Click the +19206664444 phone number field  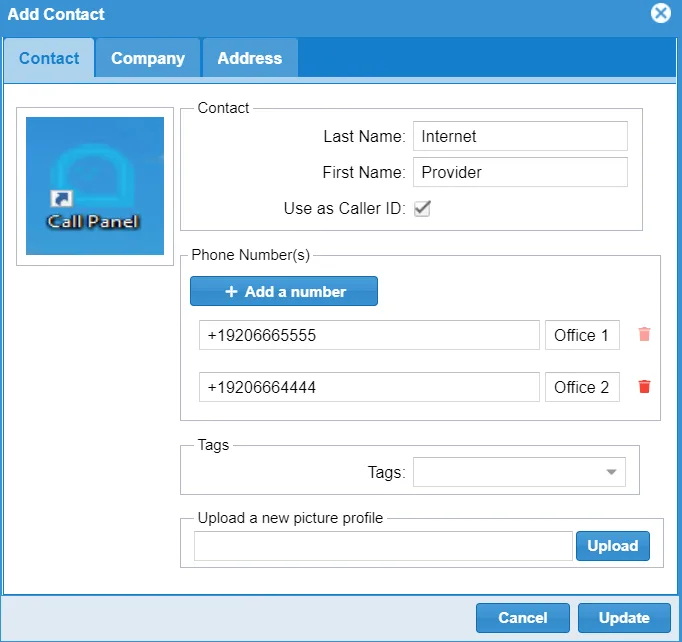pyautogui.click(x=369, y=387)
